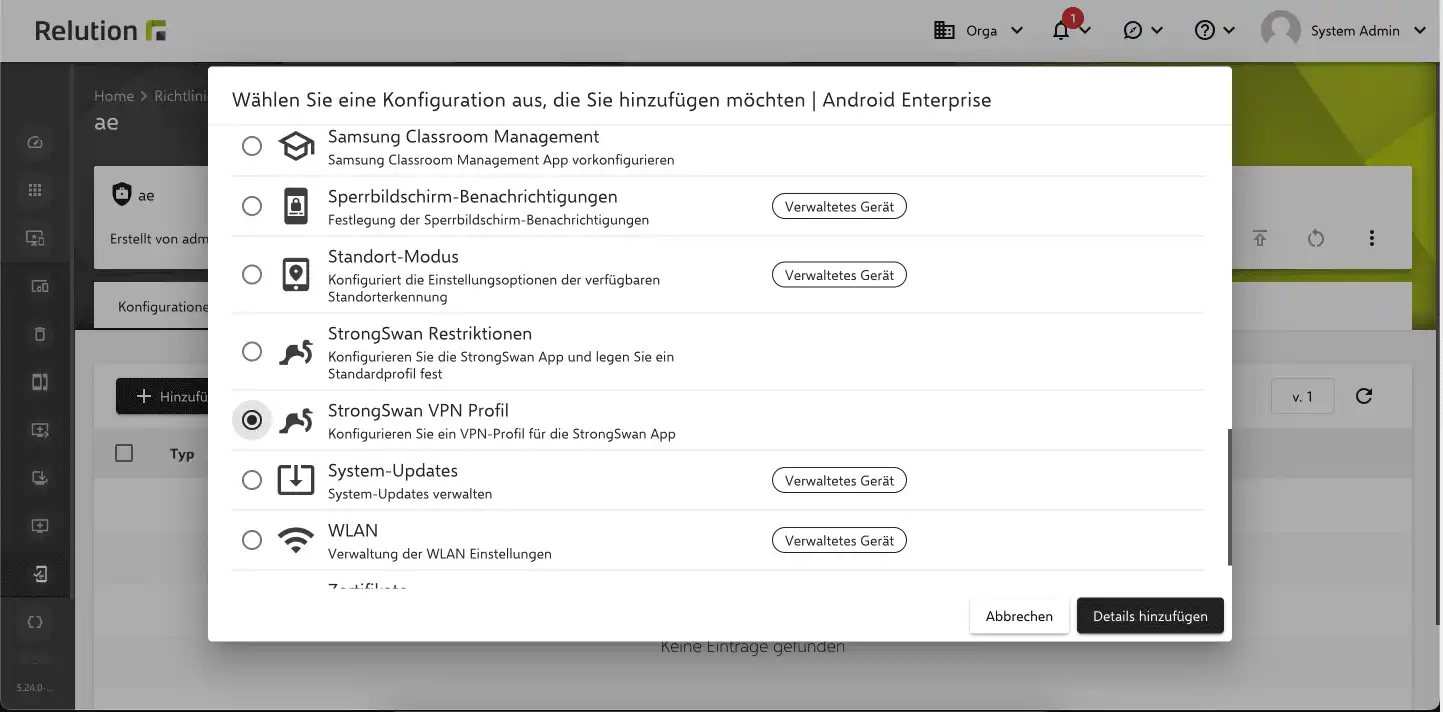Click the help question mark icon
This screenshot has width=1443, height=712.
pos(1205,31)
